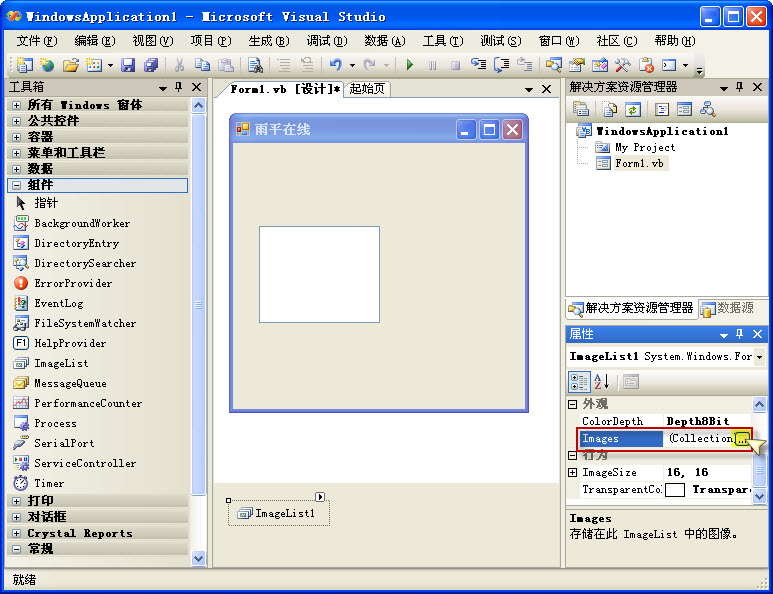Click the Open File folder icon
Screen dimensions: 773x594
(x=70, y=65)
